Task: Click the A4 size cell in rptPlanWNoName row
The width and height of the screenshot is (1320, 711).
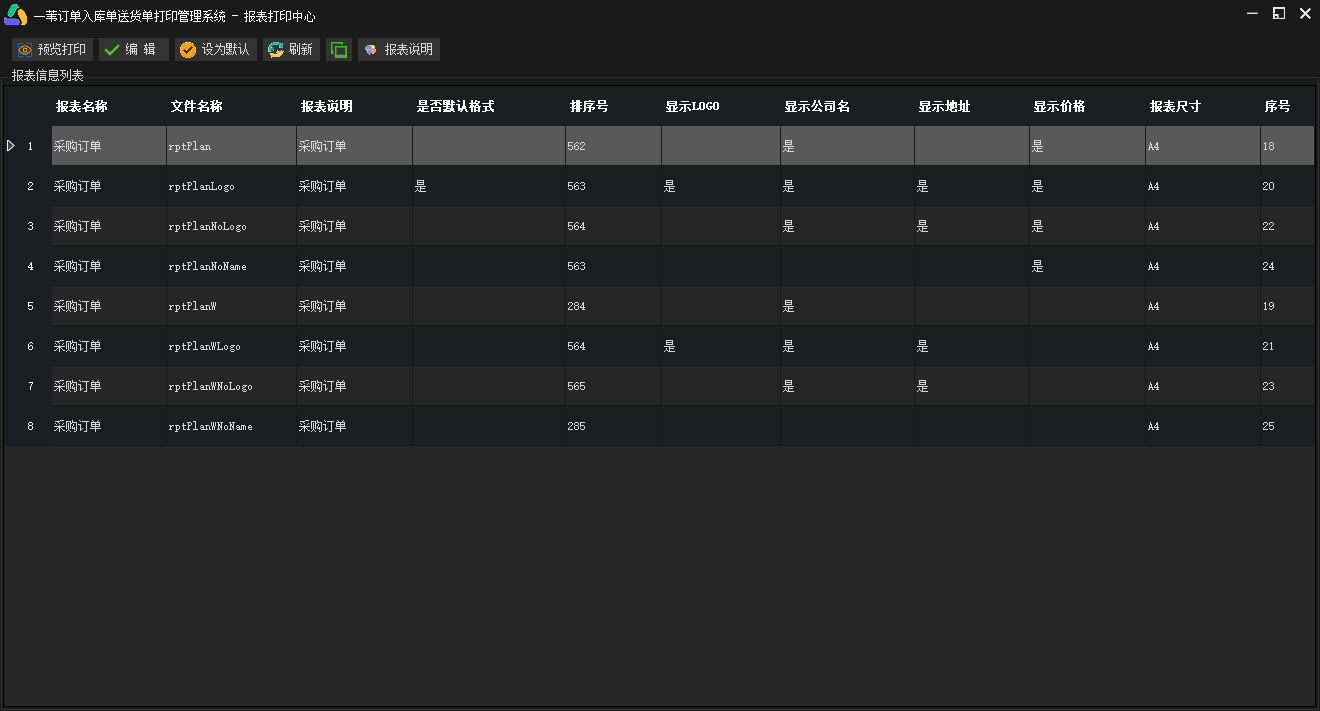Action: pos(1203,426)
